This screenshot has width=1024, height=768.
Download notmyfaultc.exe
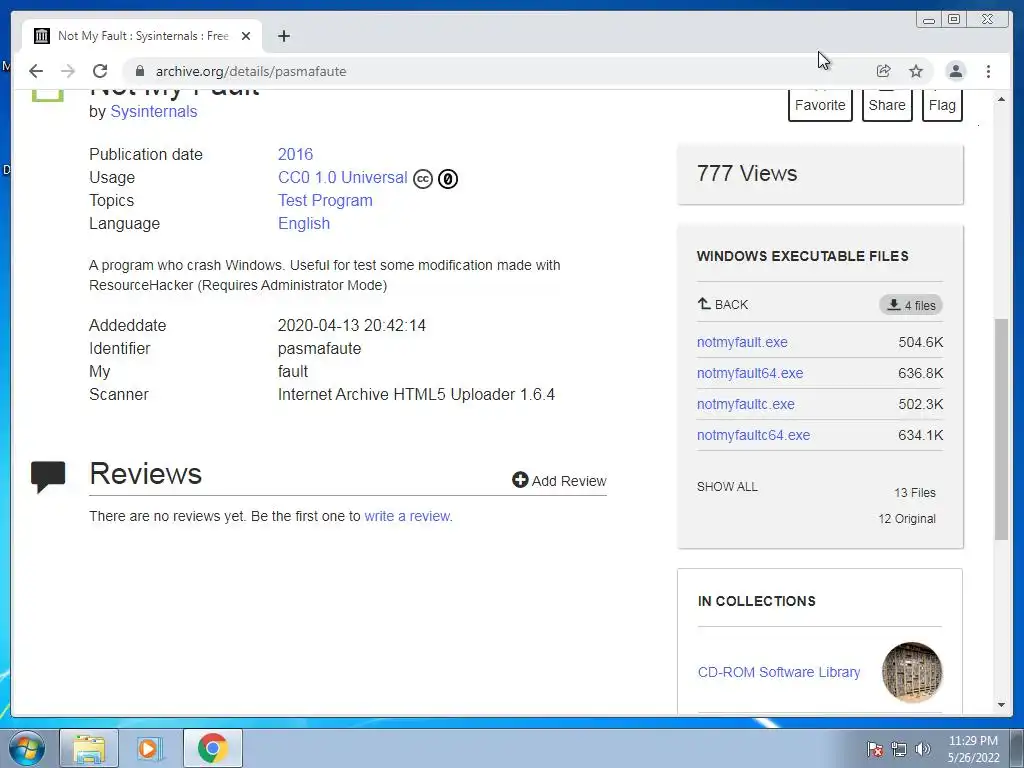(746, 404)
